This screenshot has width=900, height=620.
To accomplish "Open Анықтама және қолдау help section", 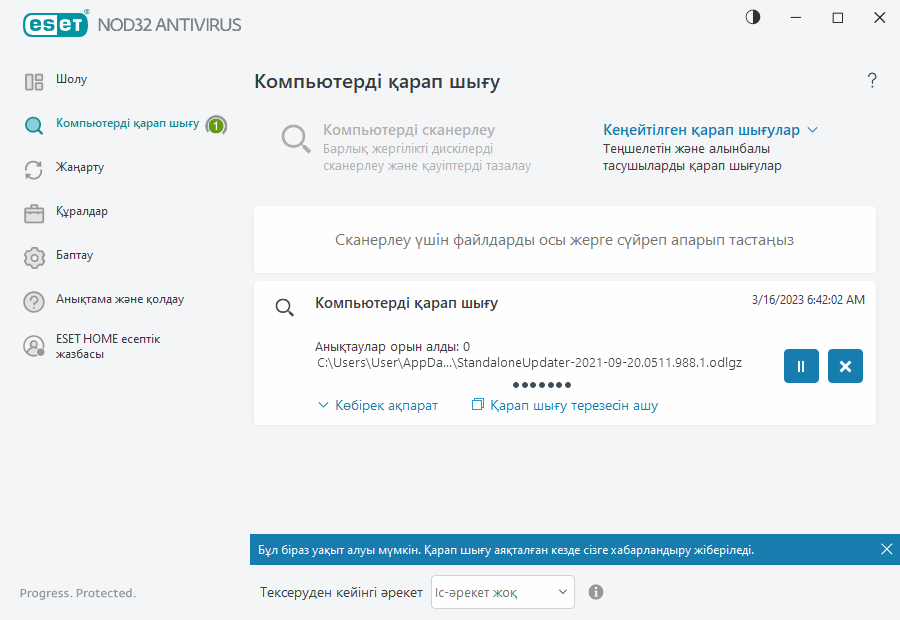I will coord(119,299).
